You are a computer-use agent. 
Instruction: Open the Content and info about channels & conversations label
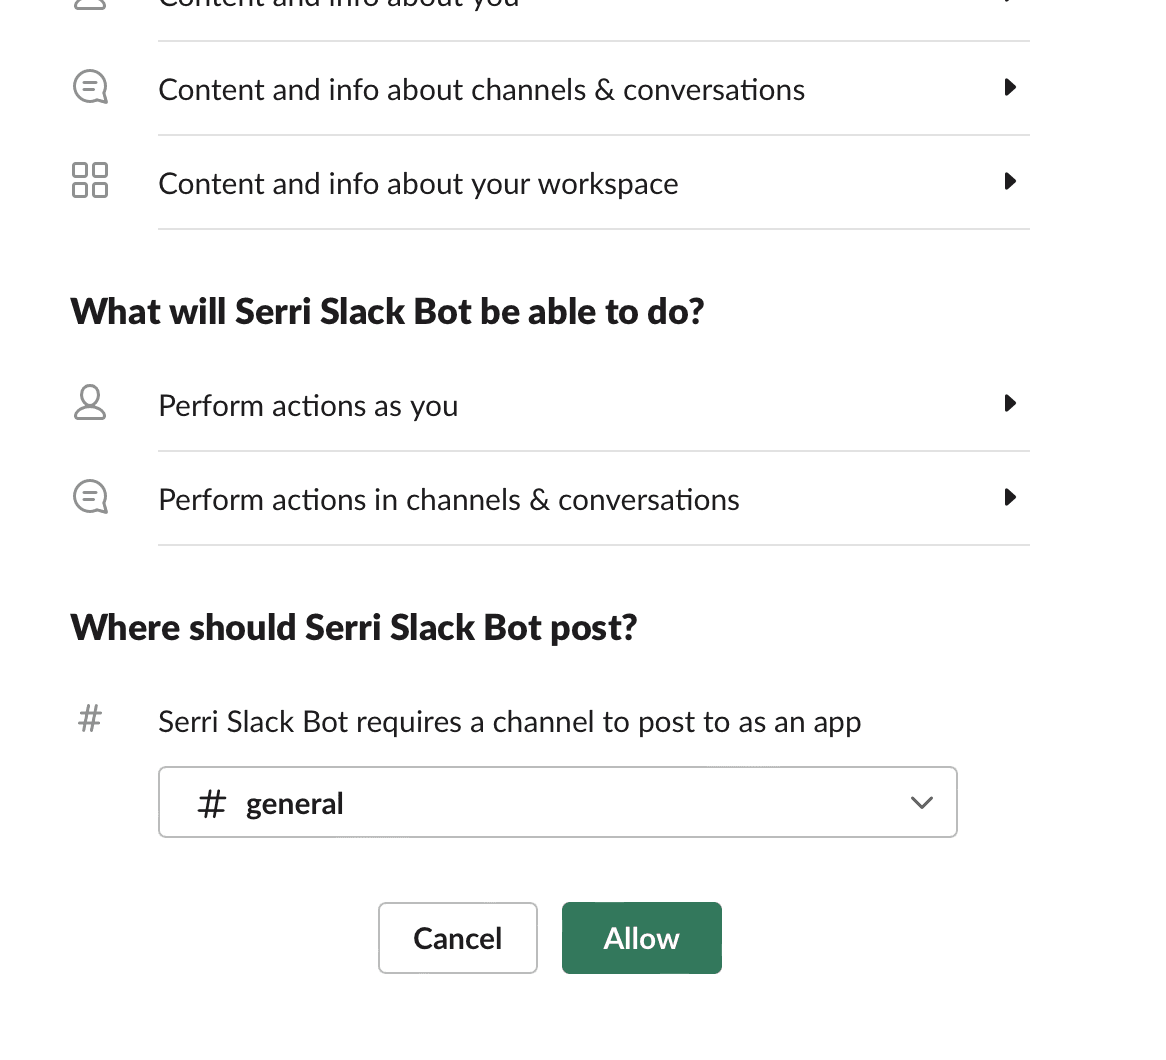tap(481, 90)
